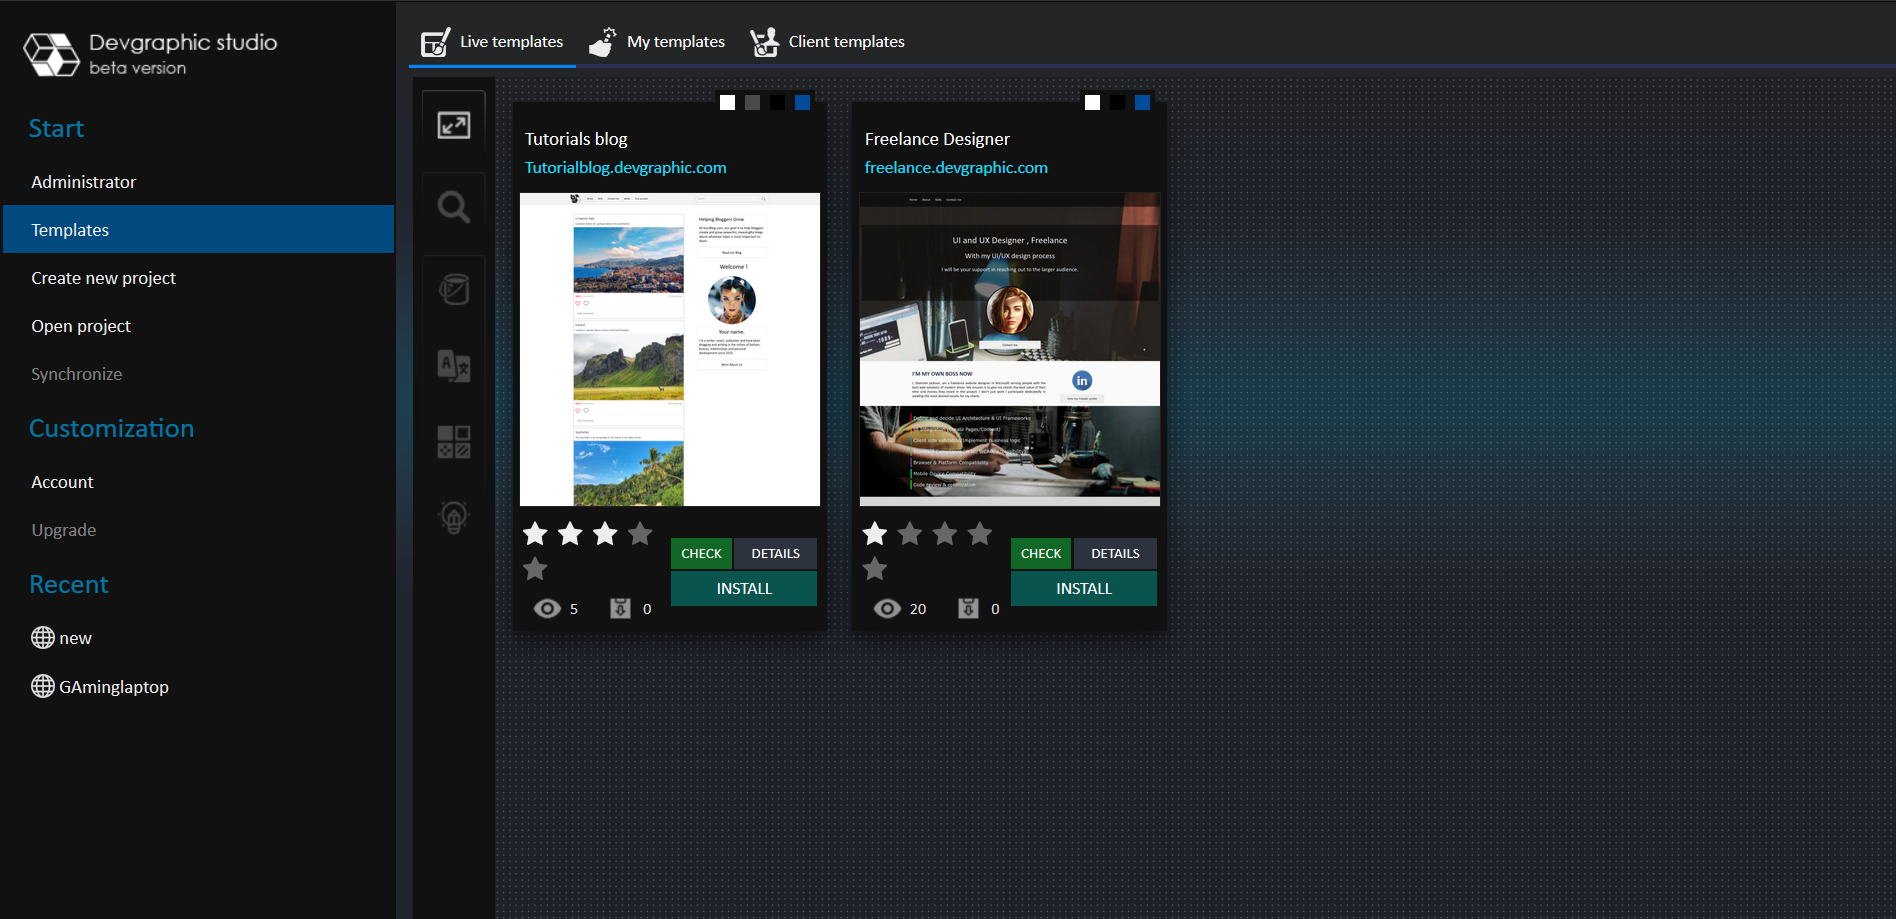This screenshot has height=919, width=1896.
Task: Click the Start section heading
Action: point(56,128)
